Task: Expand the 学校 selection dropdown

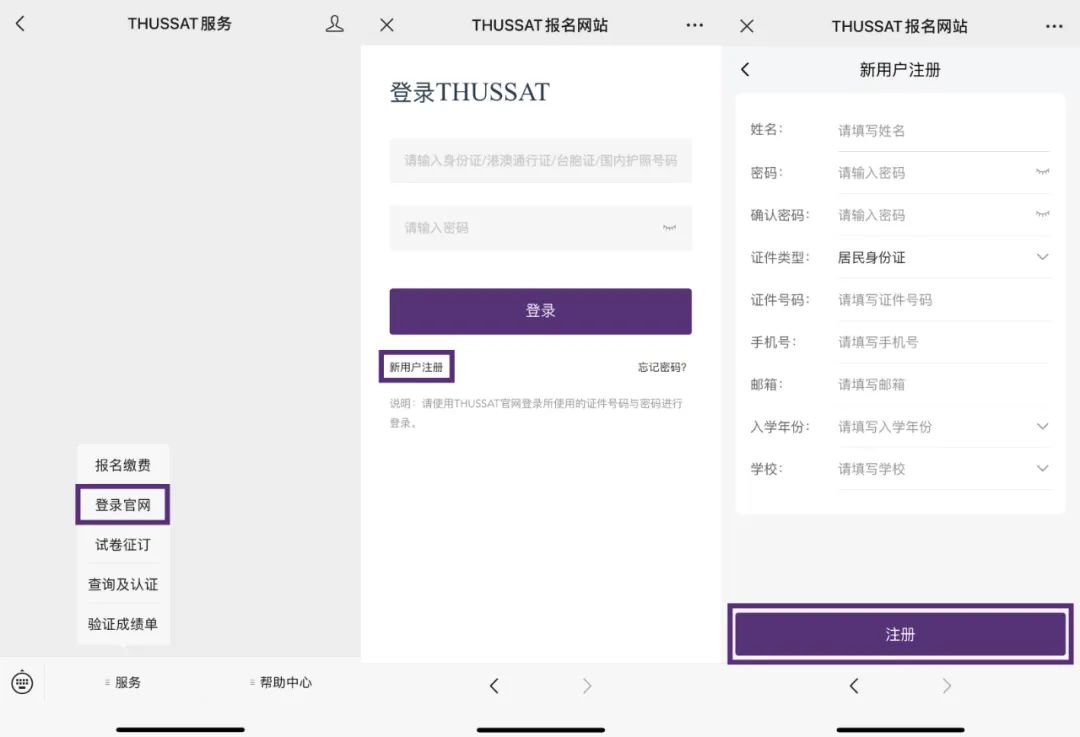Action: (x=1042, y=469)
